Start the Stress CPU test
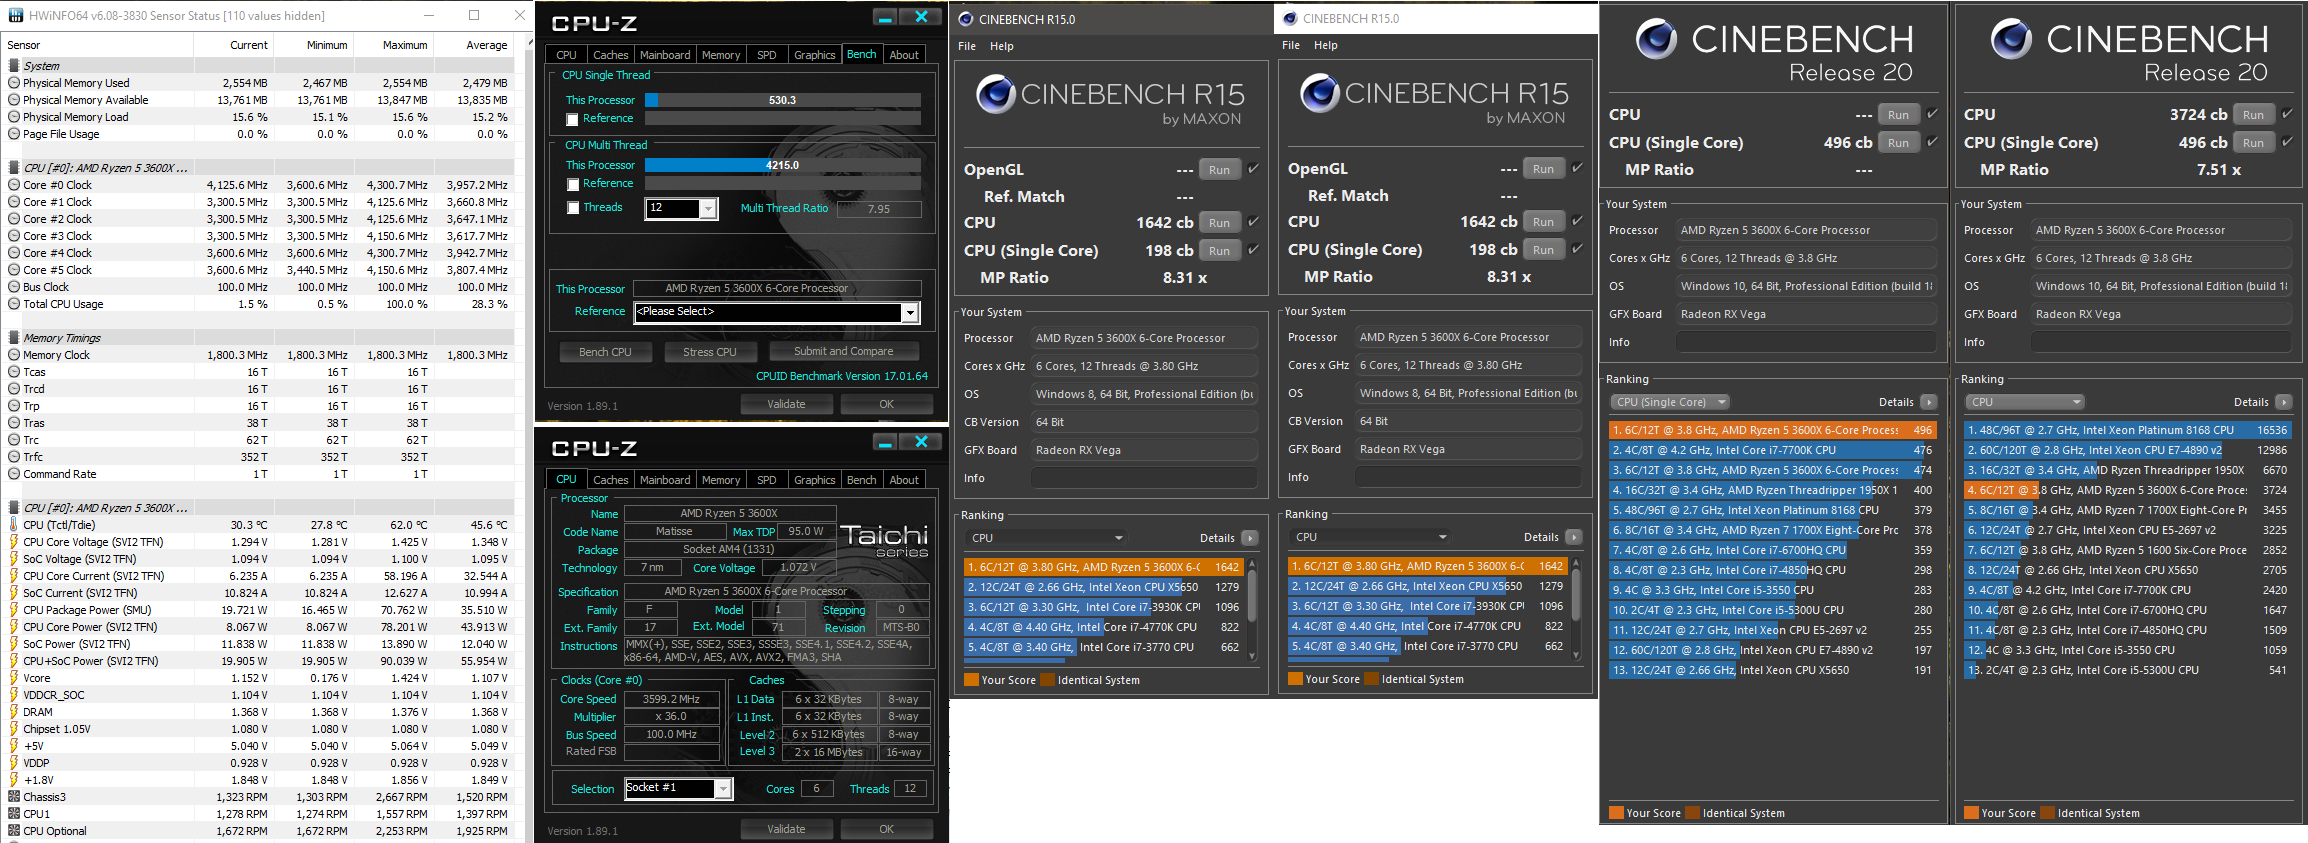 point(710,352)
